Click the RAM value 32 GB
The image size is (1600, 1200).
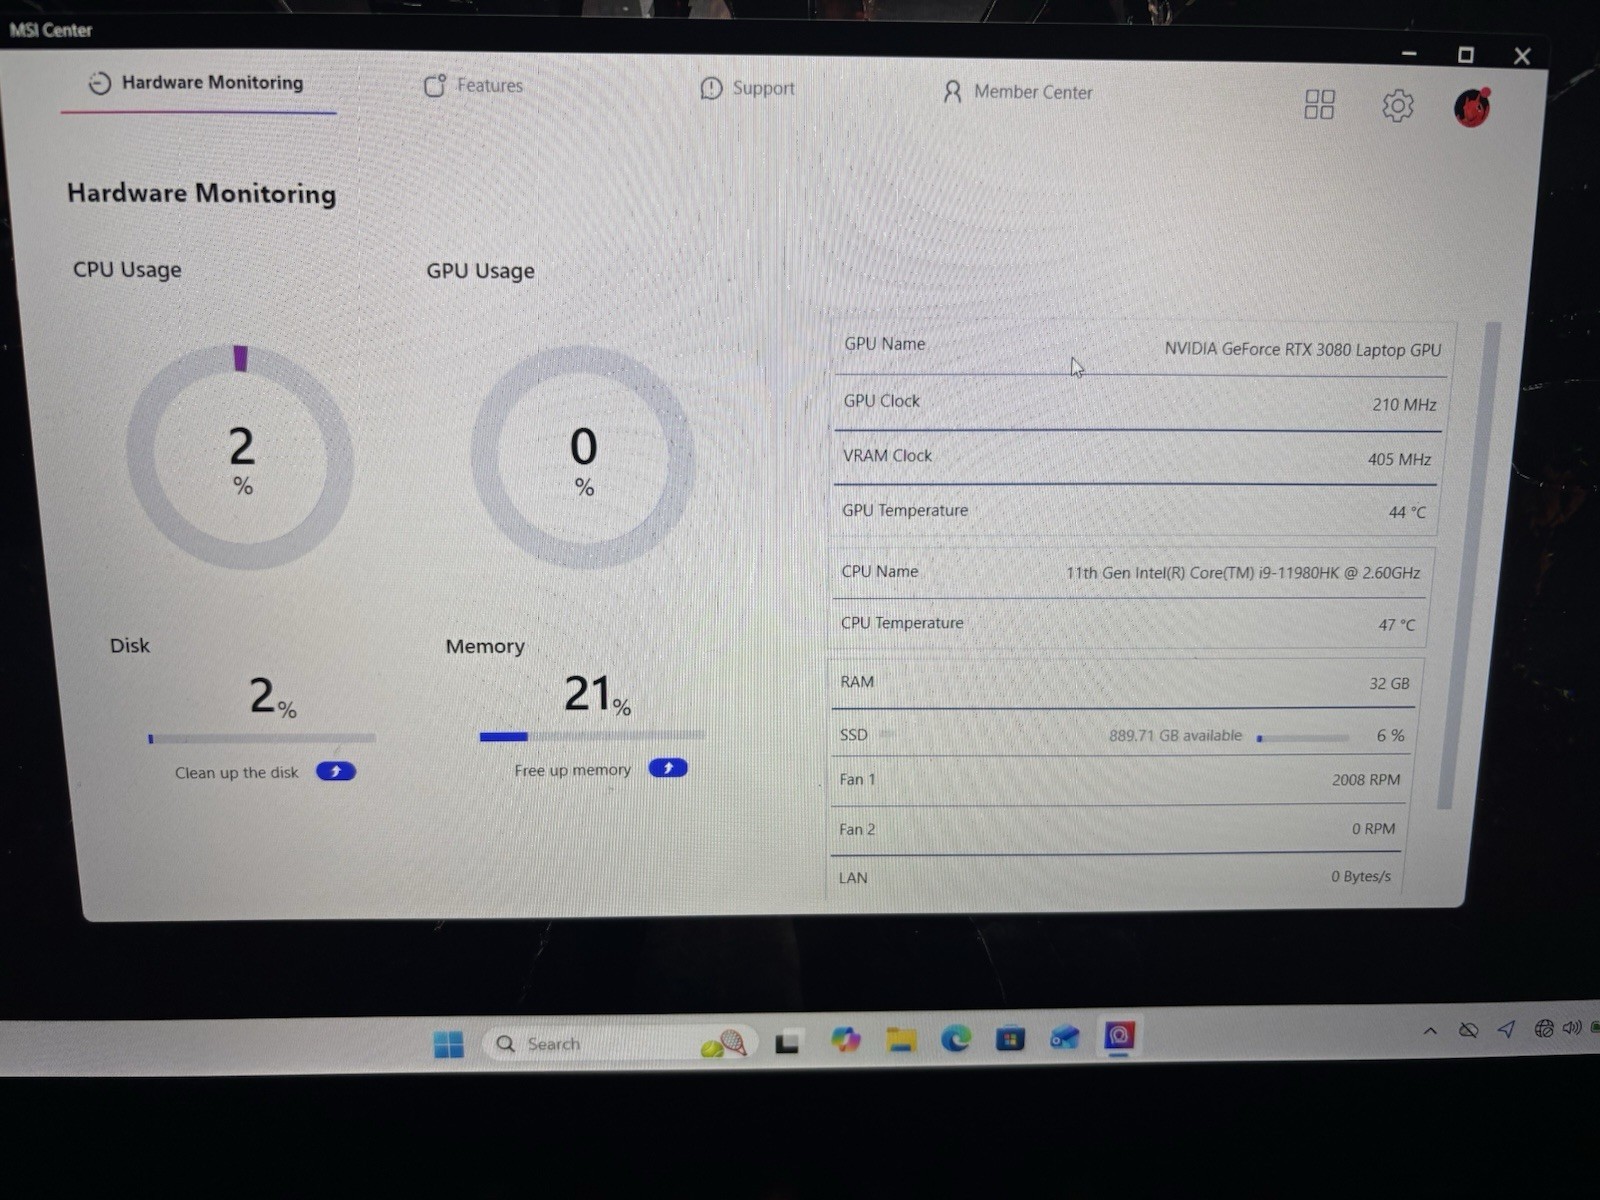click(x=1389, y=684)
